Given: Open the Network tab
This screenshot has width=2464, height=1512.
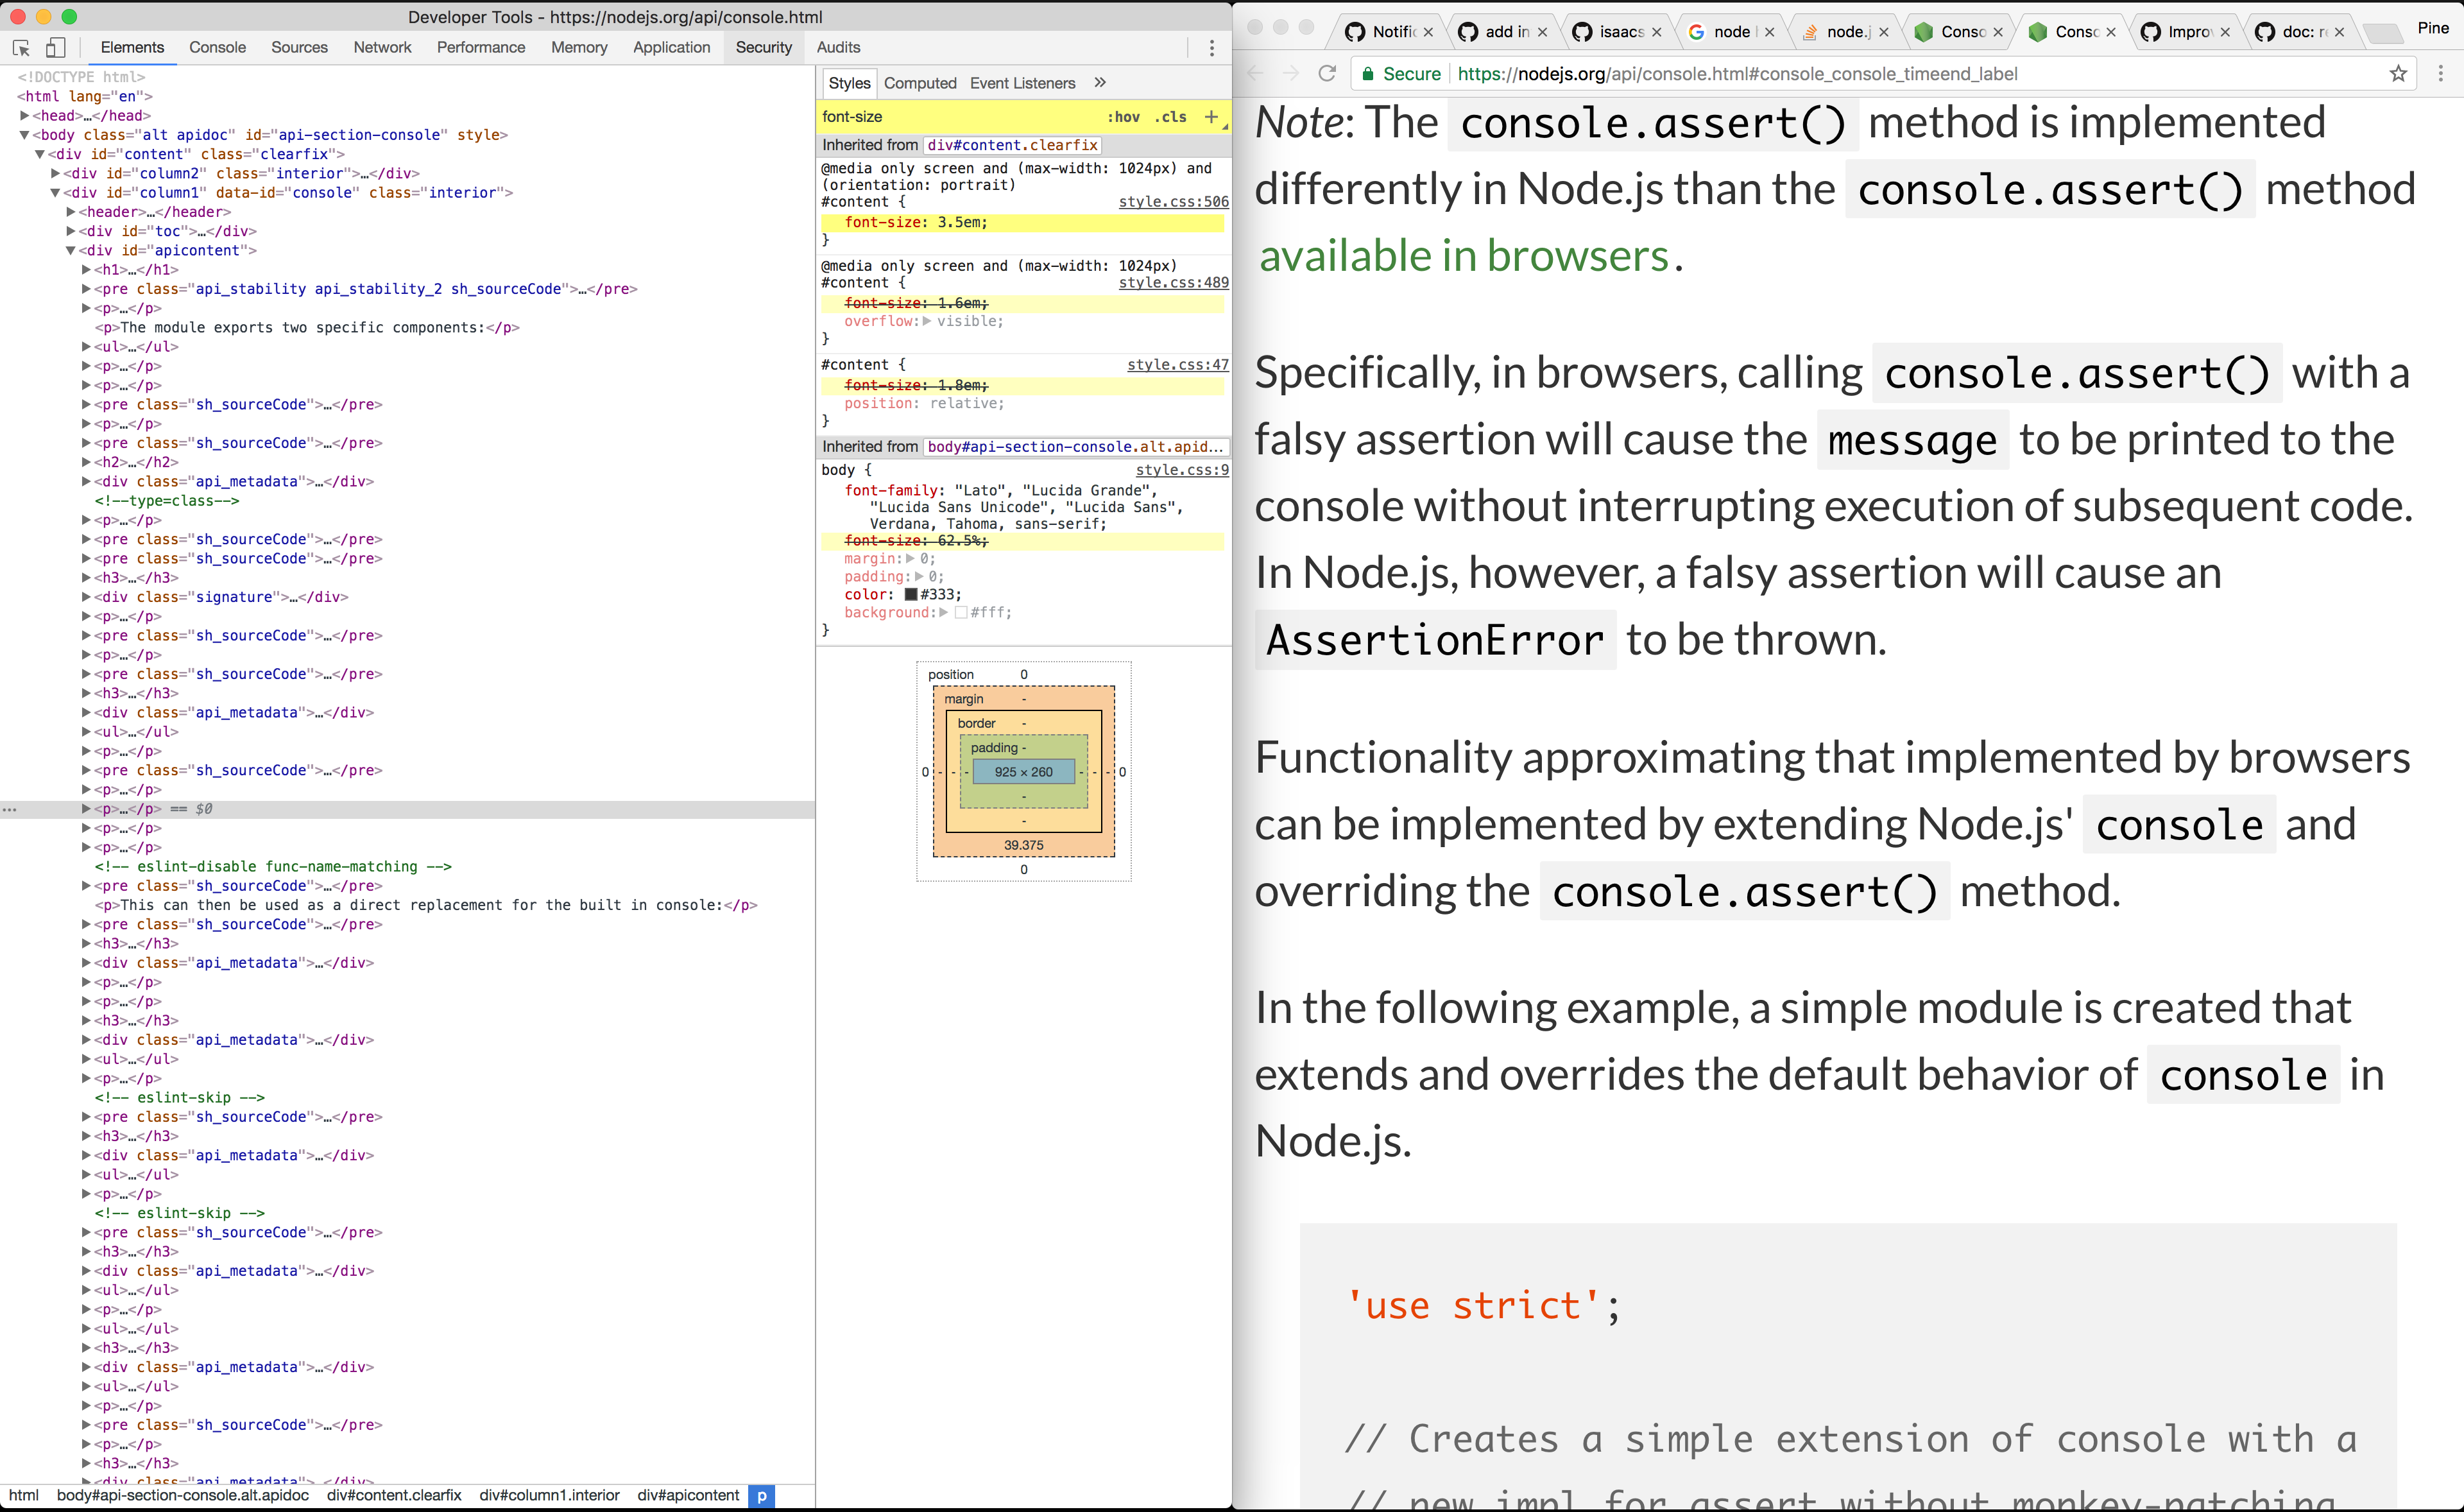Looking at the screenshot, I should (382, 47).
